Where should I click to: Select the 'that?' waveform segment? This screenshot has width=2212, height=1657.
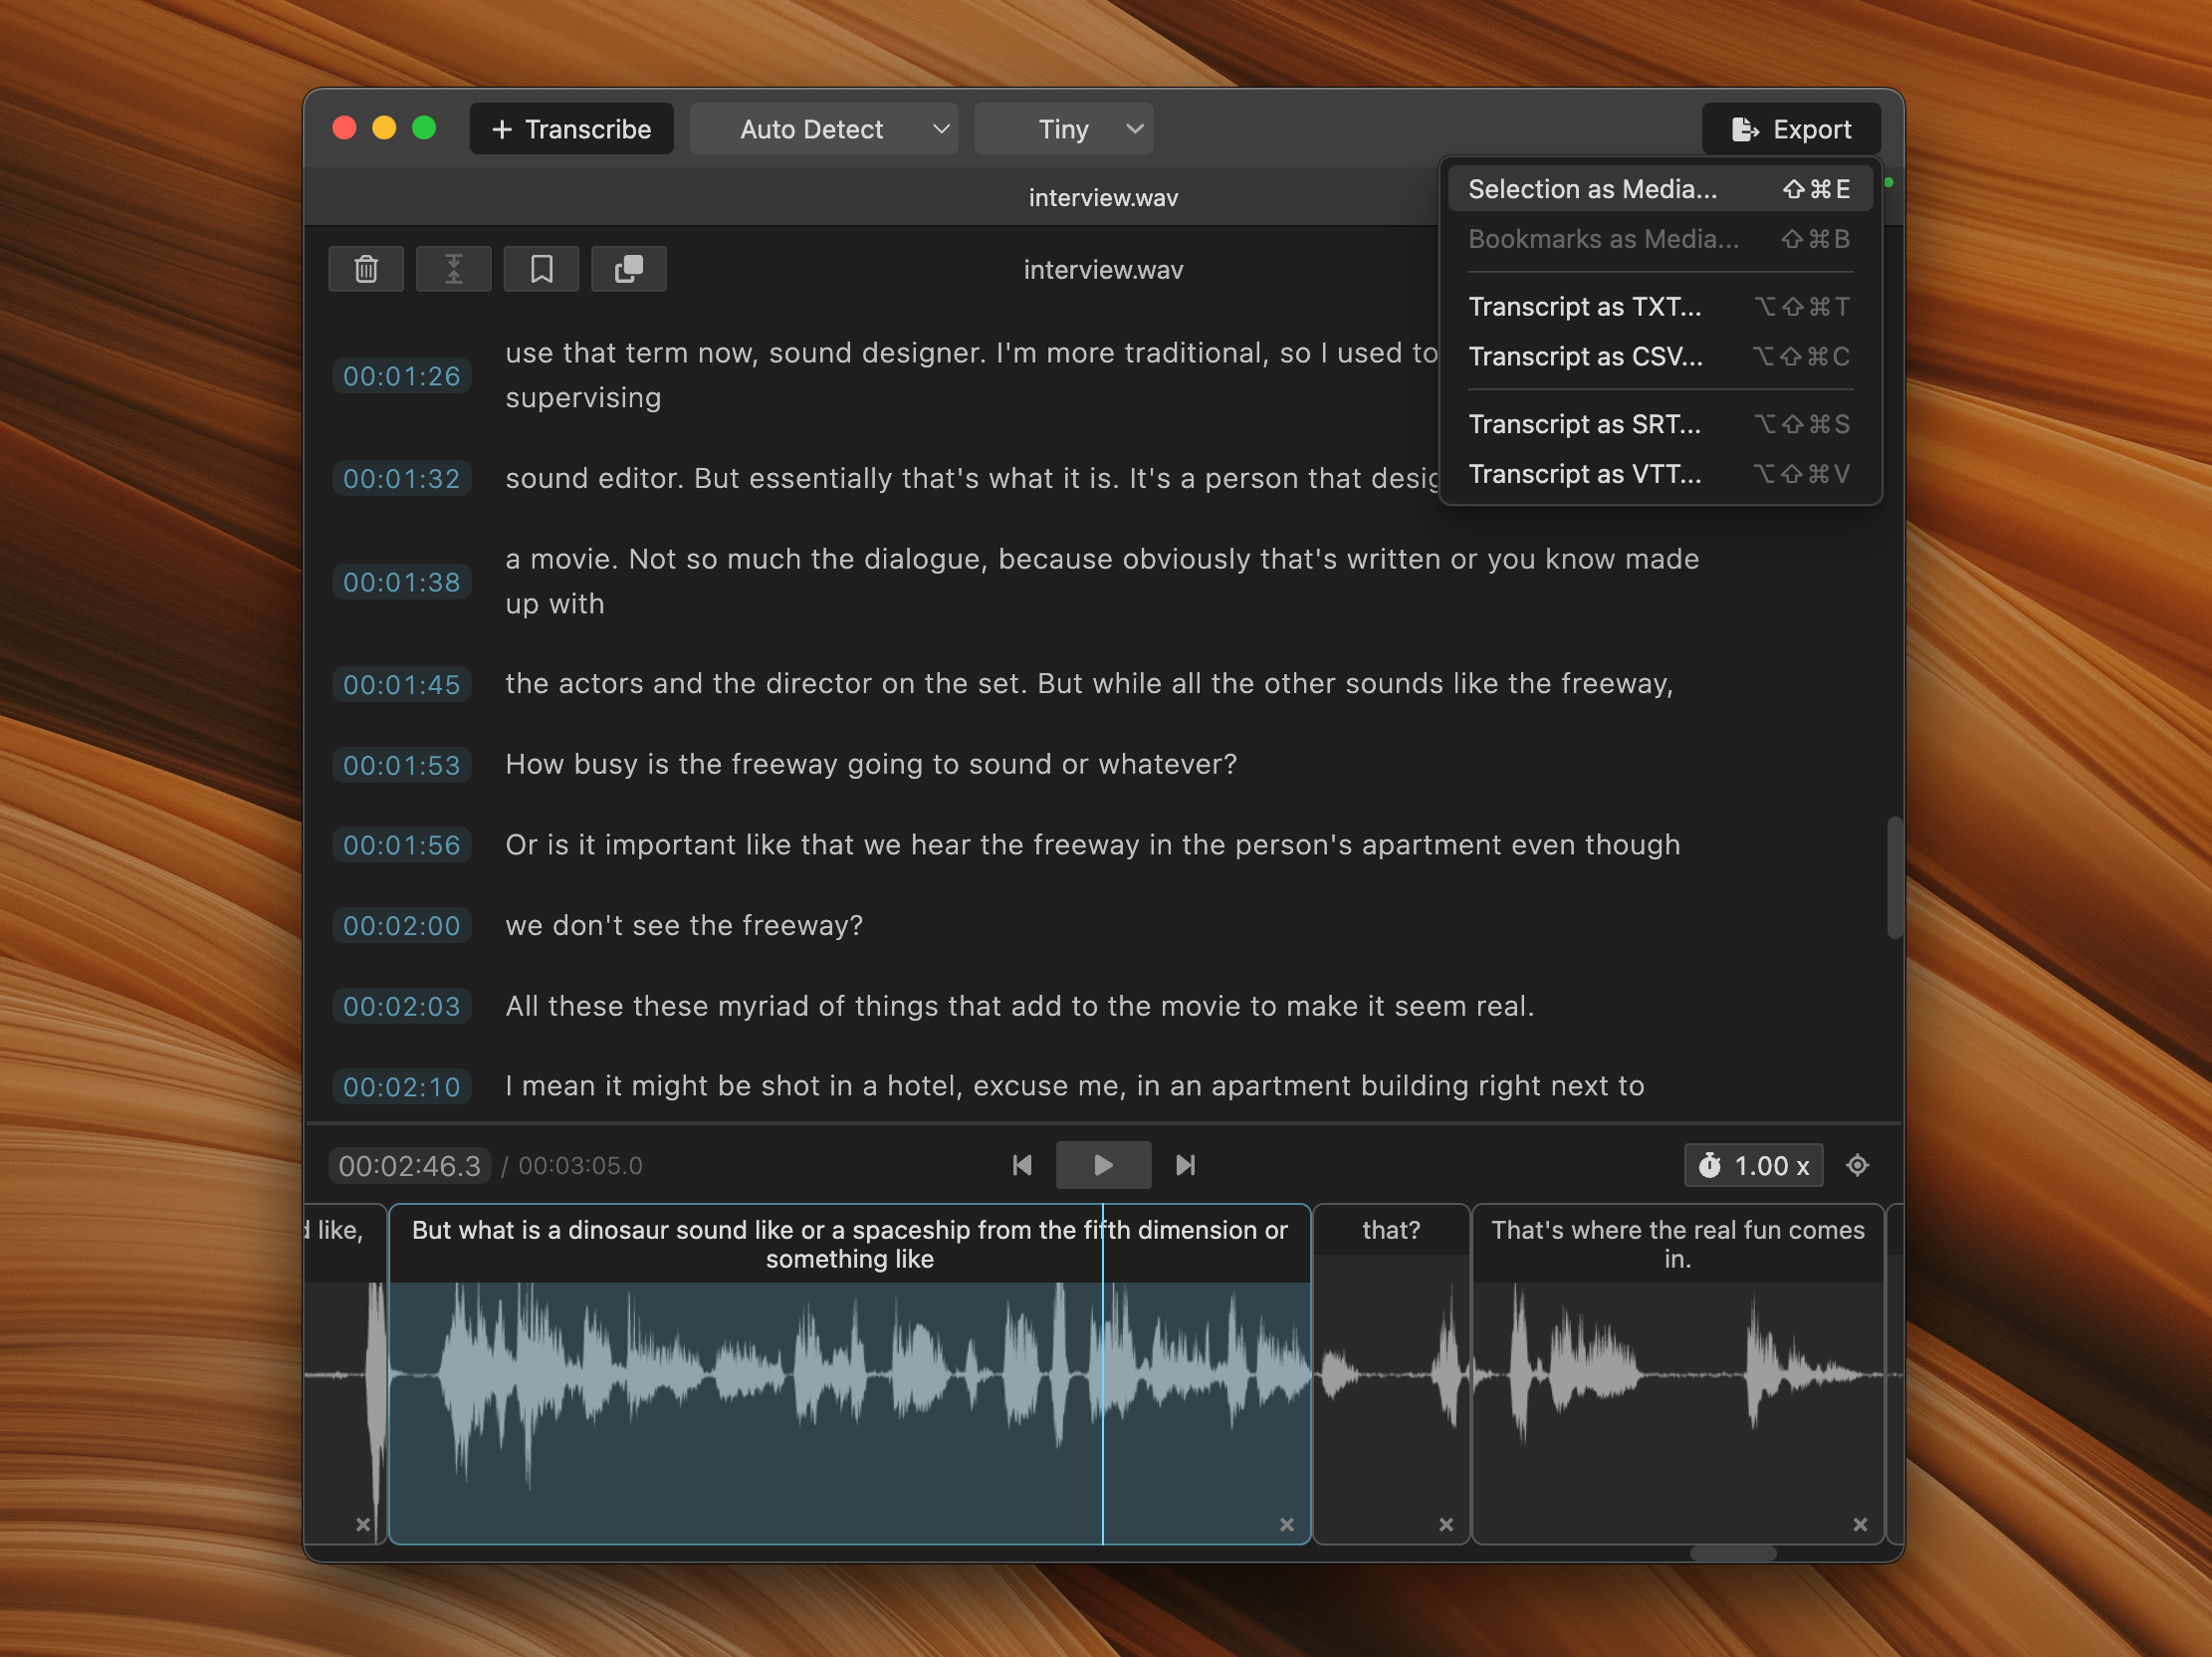click(x=1391, y=1374)
